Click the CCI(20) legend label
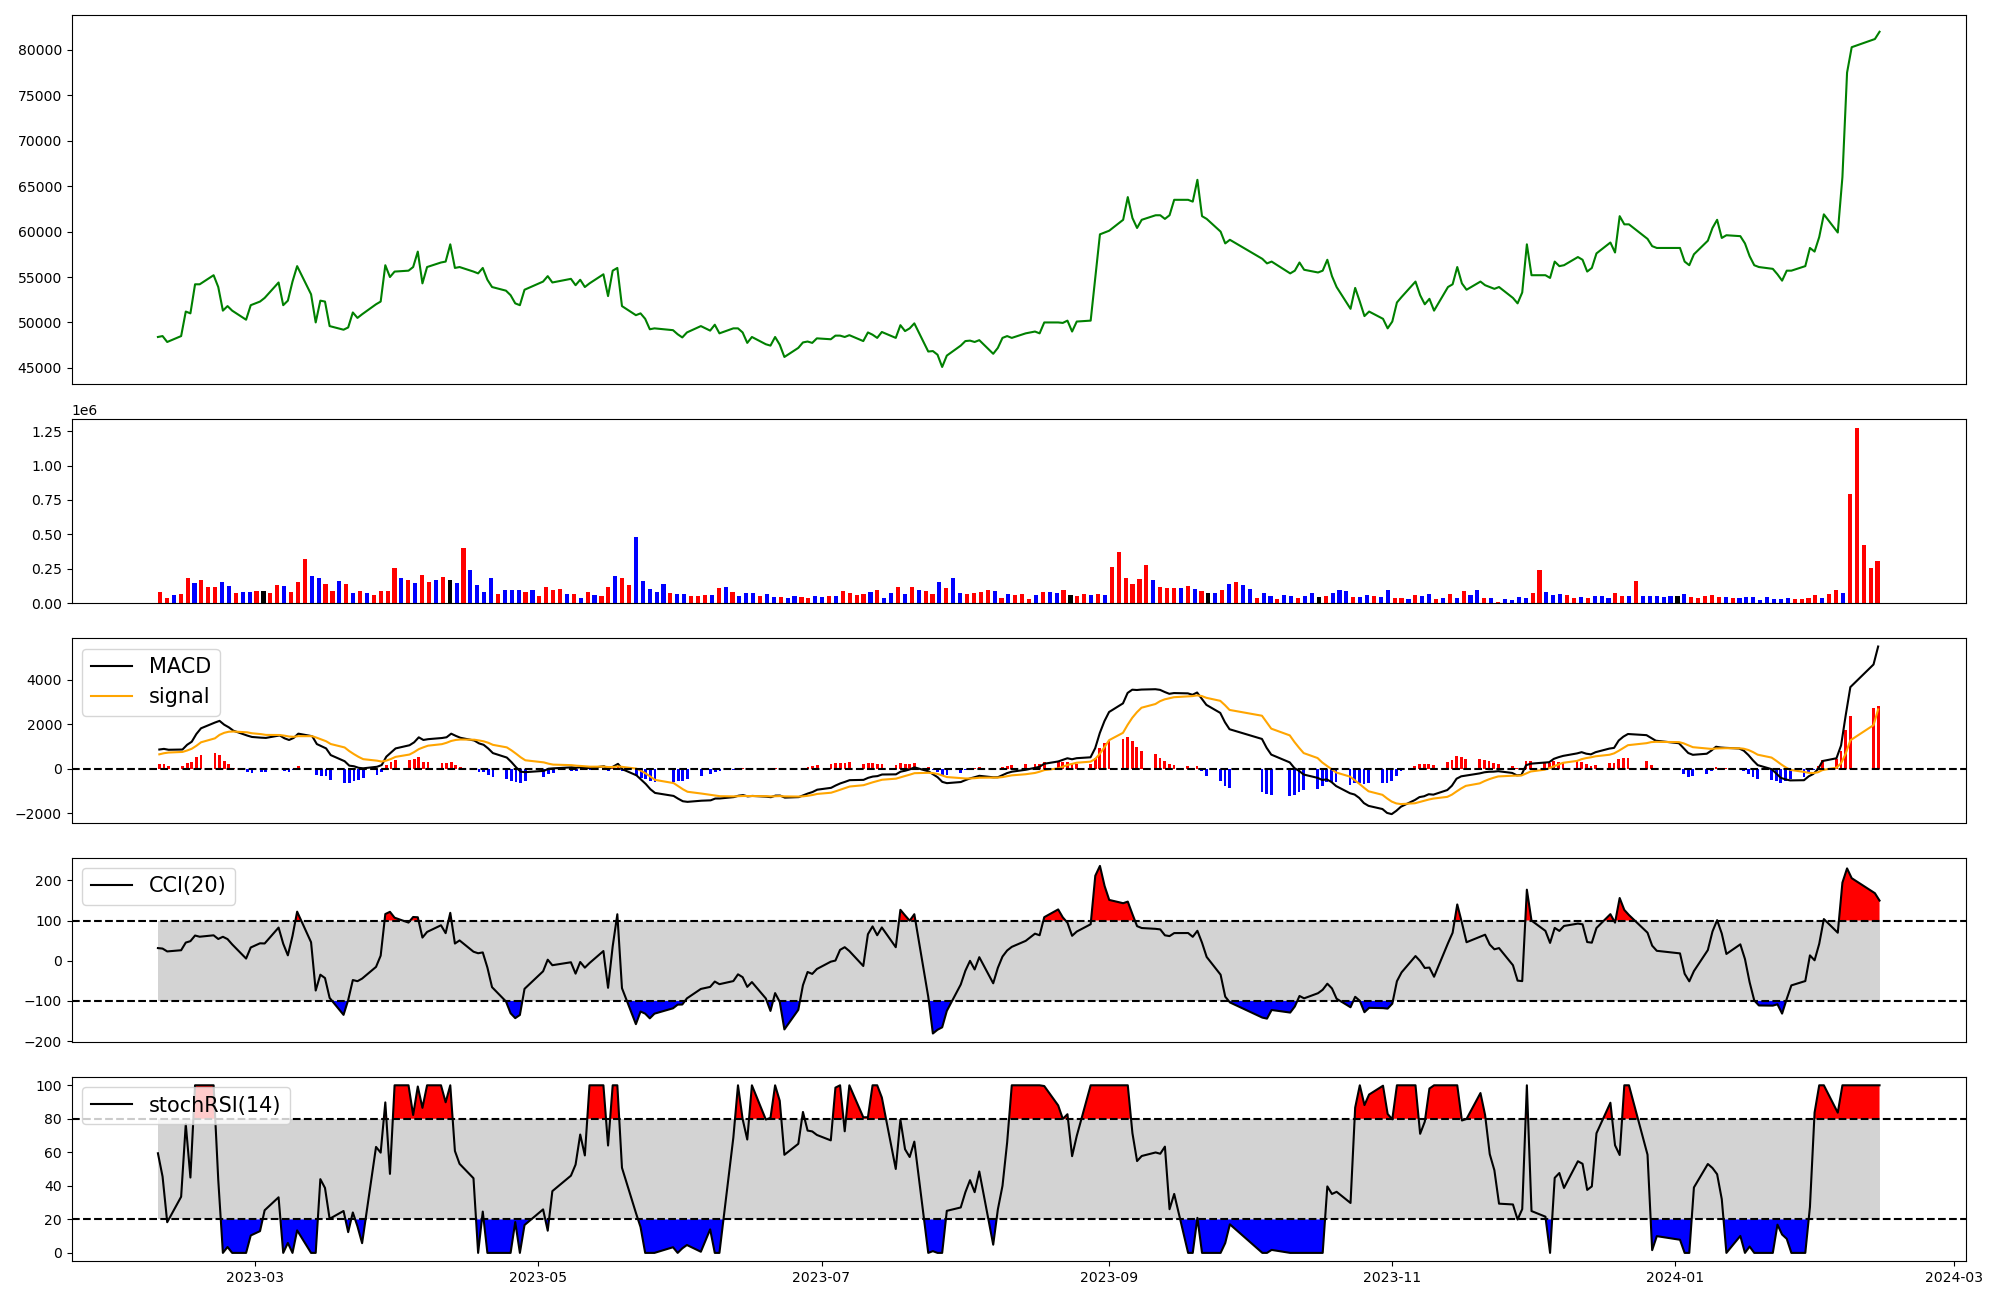 (187, 885)
